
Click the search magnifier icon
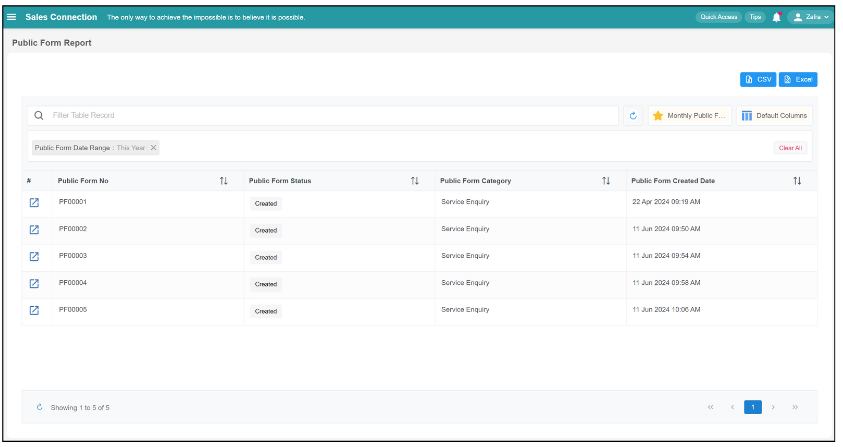point(39,116)
